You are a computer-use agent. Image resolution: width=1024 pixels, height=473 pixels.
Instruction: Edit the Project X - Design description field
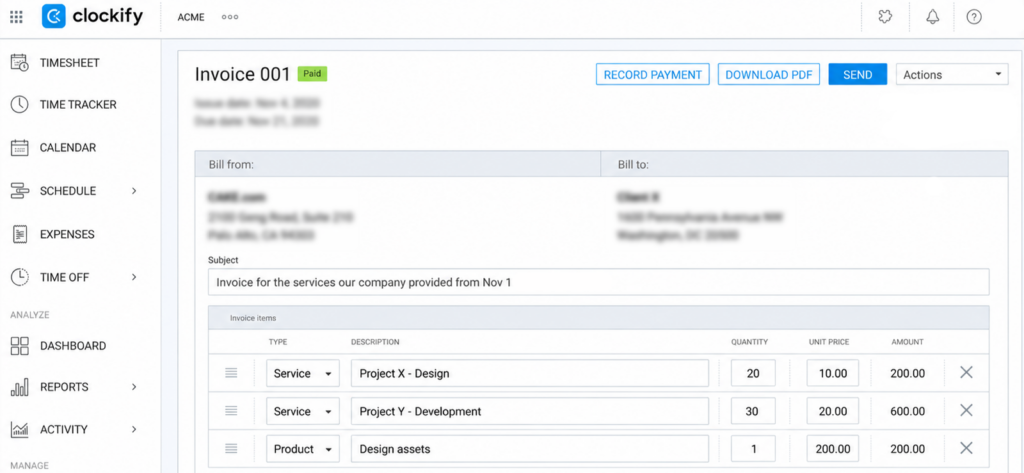pyautogui.click(x=530, y=373)
